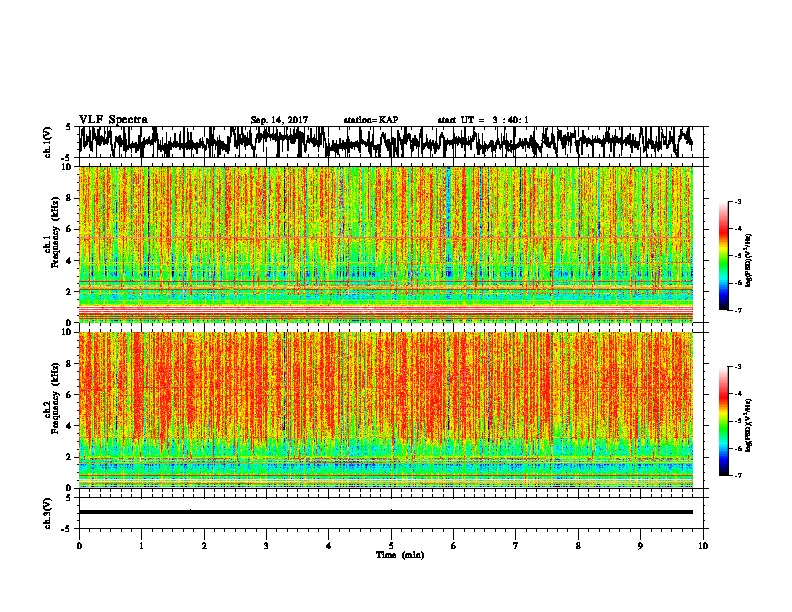Viewport: 792px width, 612px height.
Task: Click time axis tick label "3"
Action: point(266,546)
